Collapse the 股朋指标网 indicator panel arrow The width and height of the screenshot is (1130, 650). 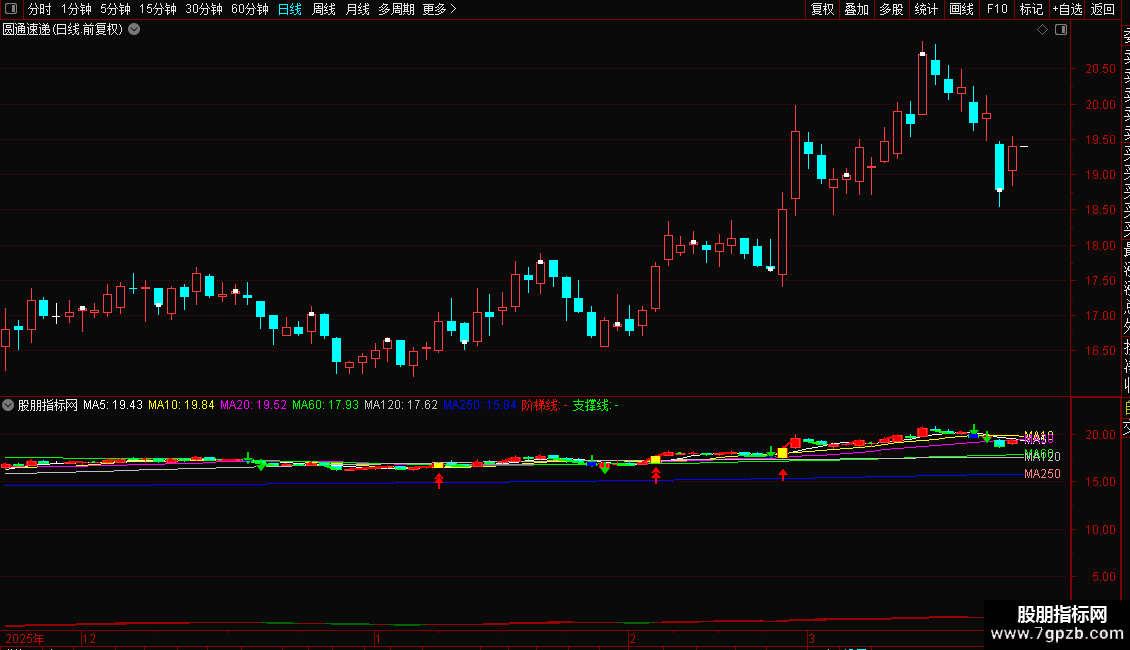coord(8,405)
